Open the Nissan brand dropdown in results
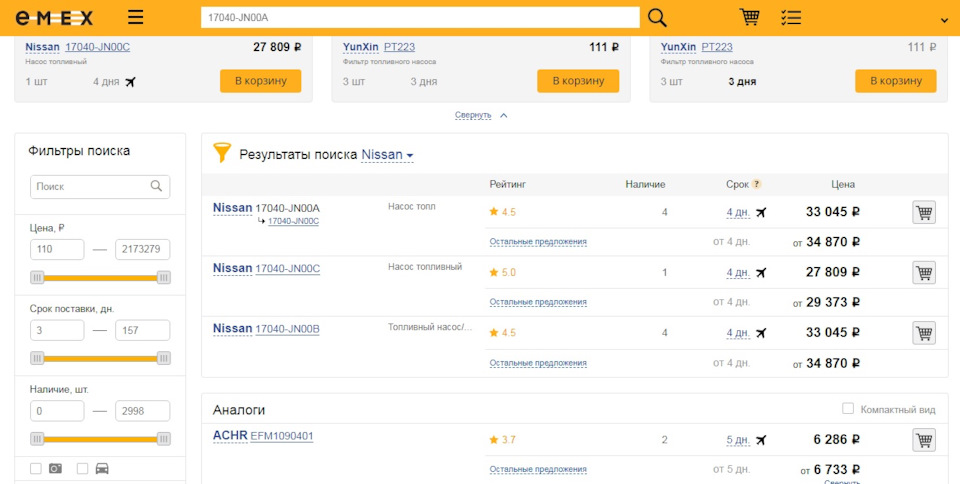 coord(387,155)
